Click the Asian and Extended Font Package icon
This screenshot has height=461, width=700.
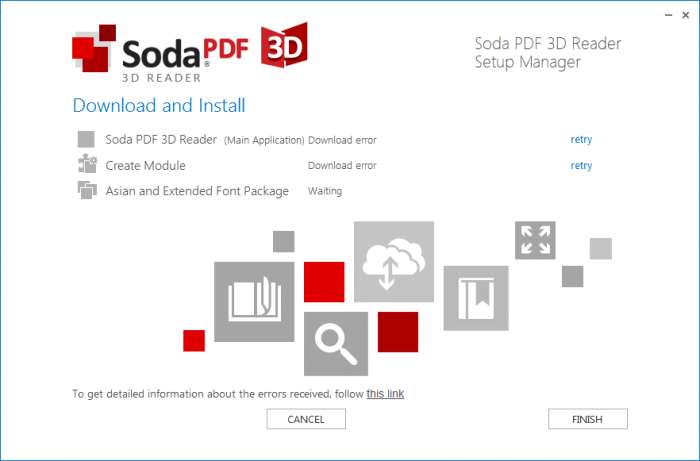pos(87,190)
